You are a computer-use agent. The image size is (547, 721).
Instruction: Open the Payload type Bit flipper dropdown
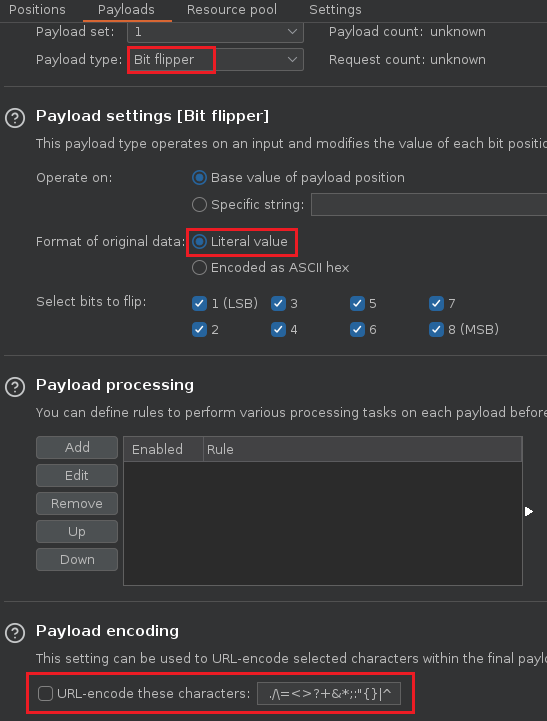pyautogui.click(x=215, y=60)
